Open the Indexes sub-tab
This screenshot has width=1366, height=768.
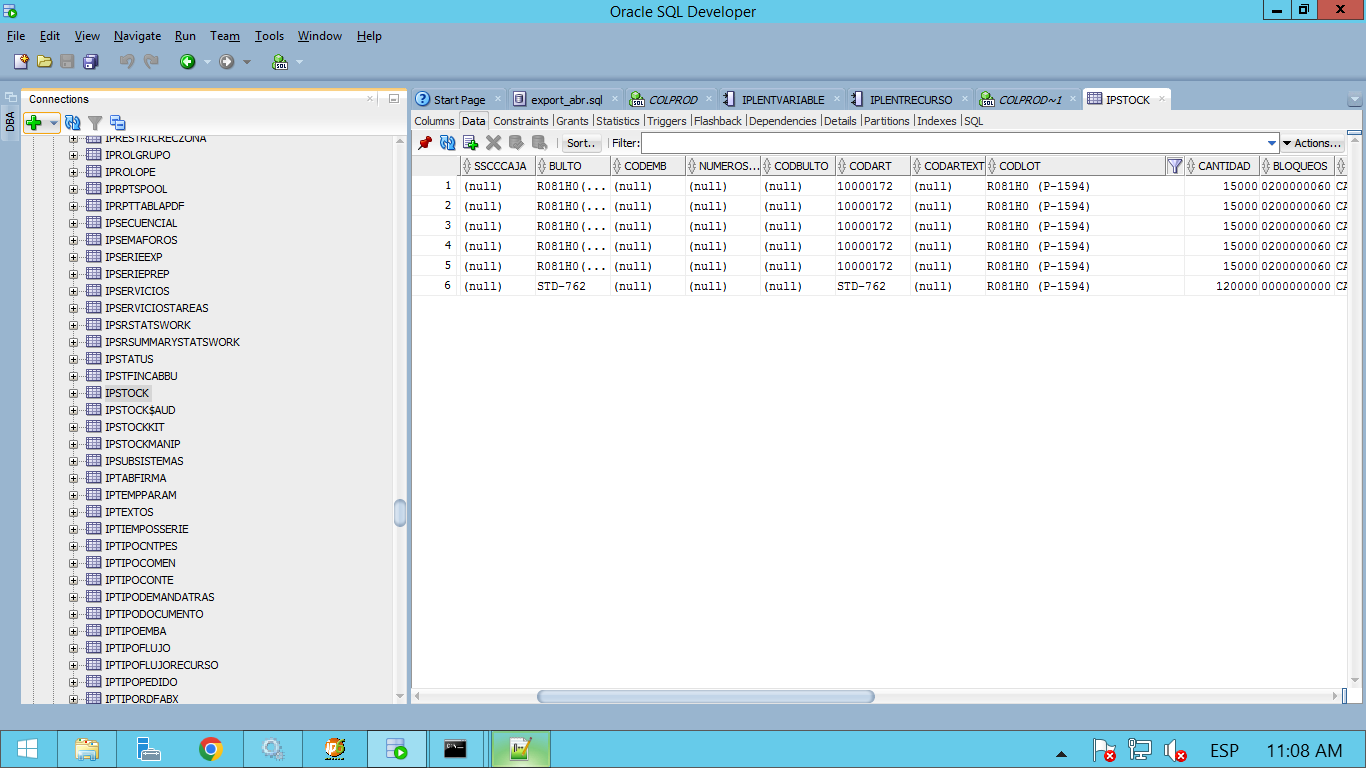[937, 121]
